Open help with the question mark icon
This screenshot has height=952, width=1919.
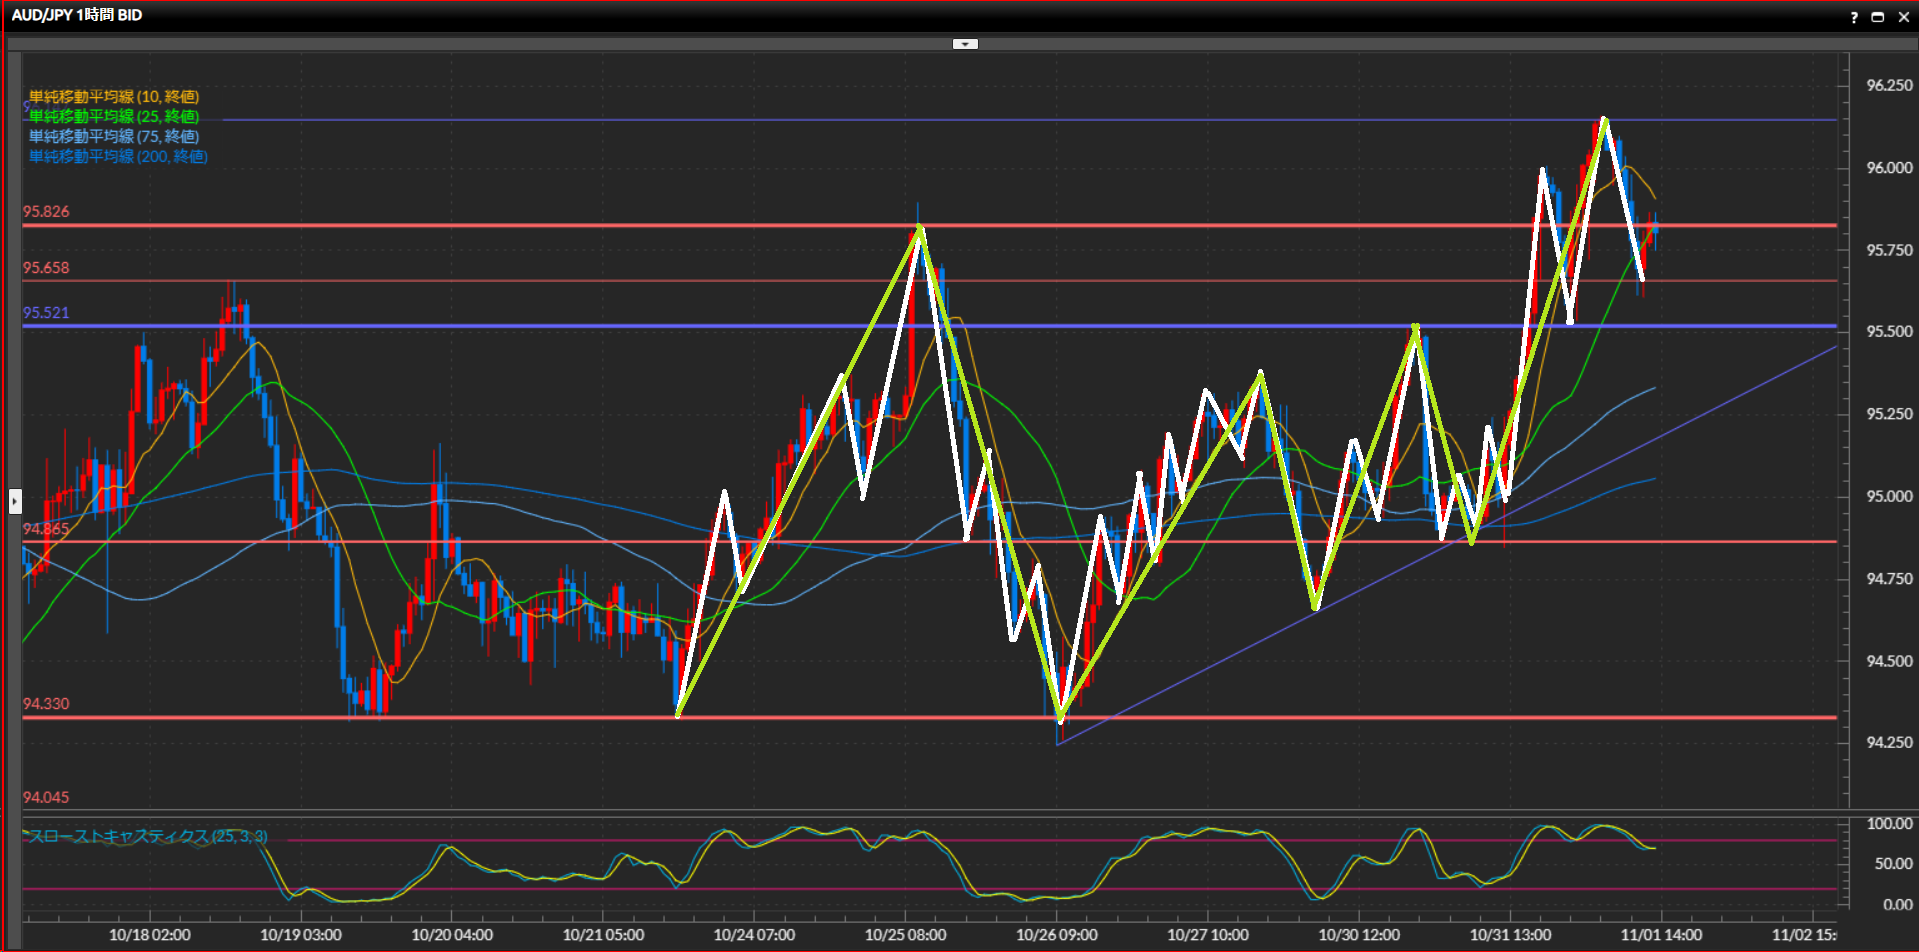[x=1854, y=17]
